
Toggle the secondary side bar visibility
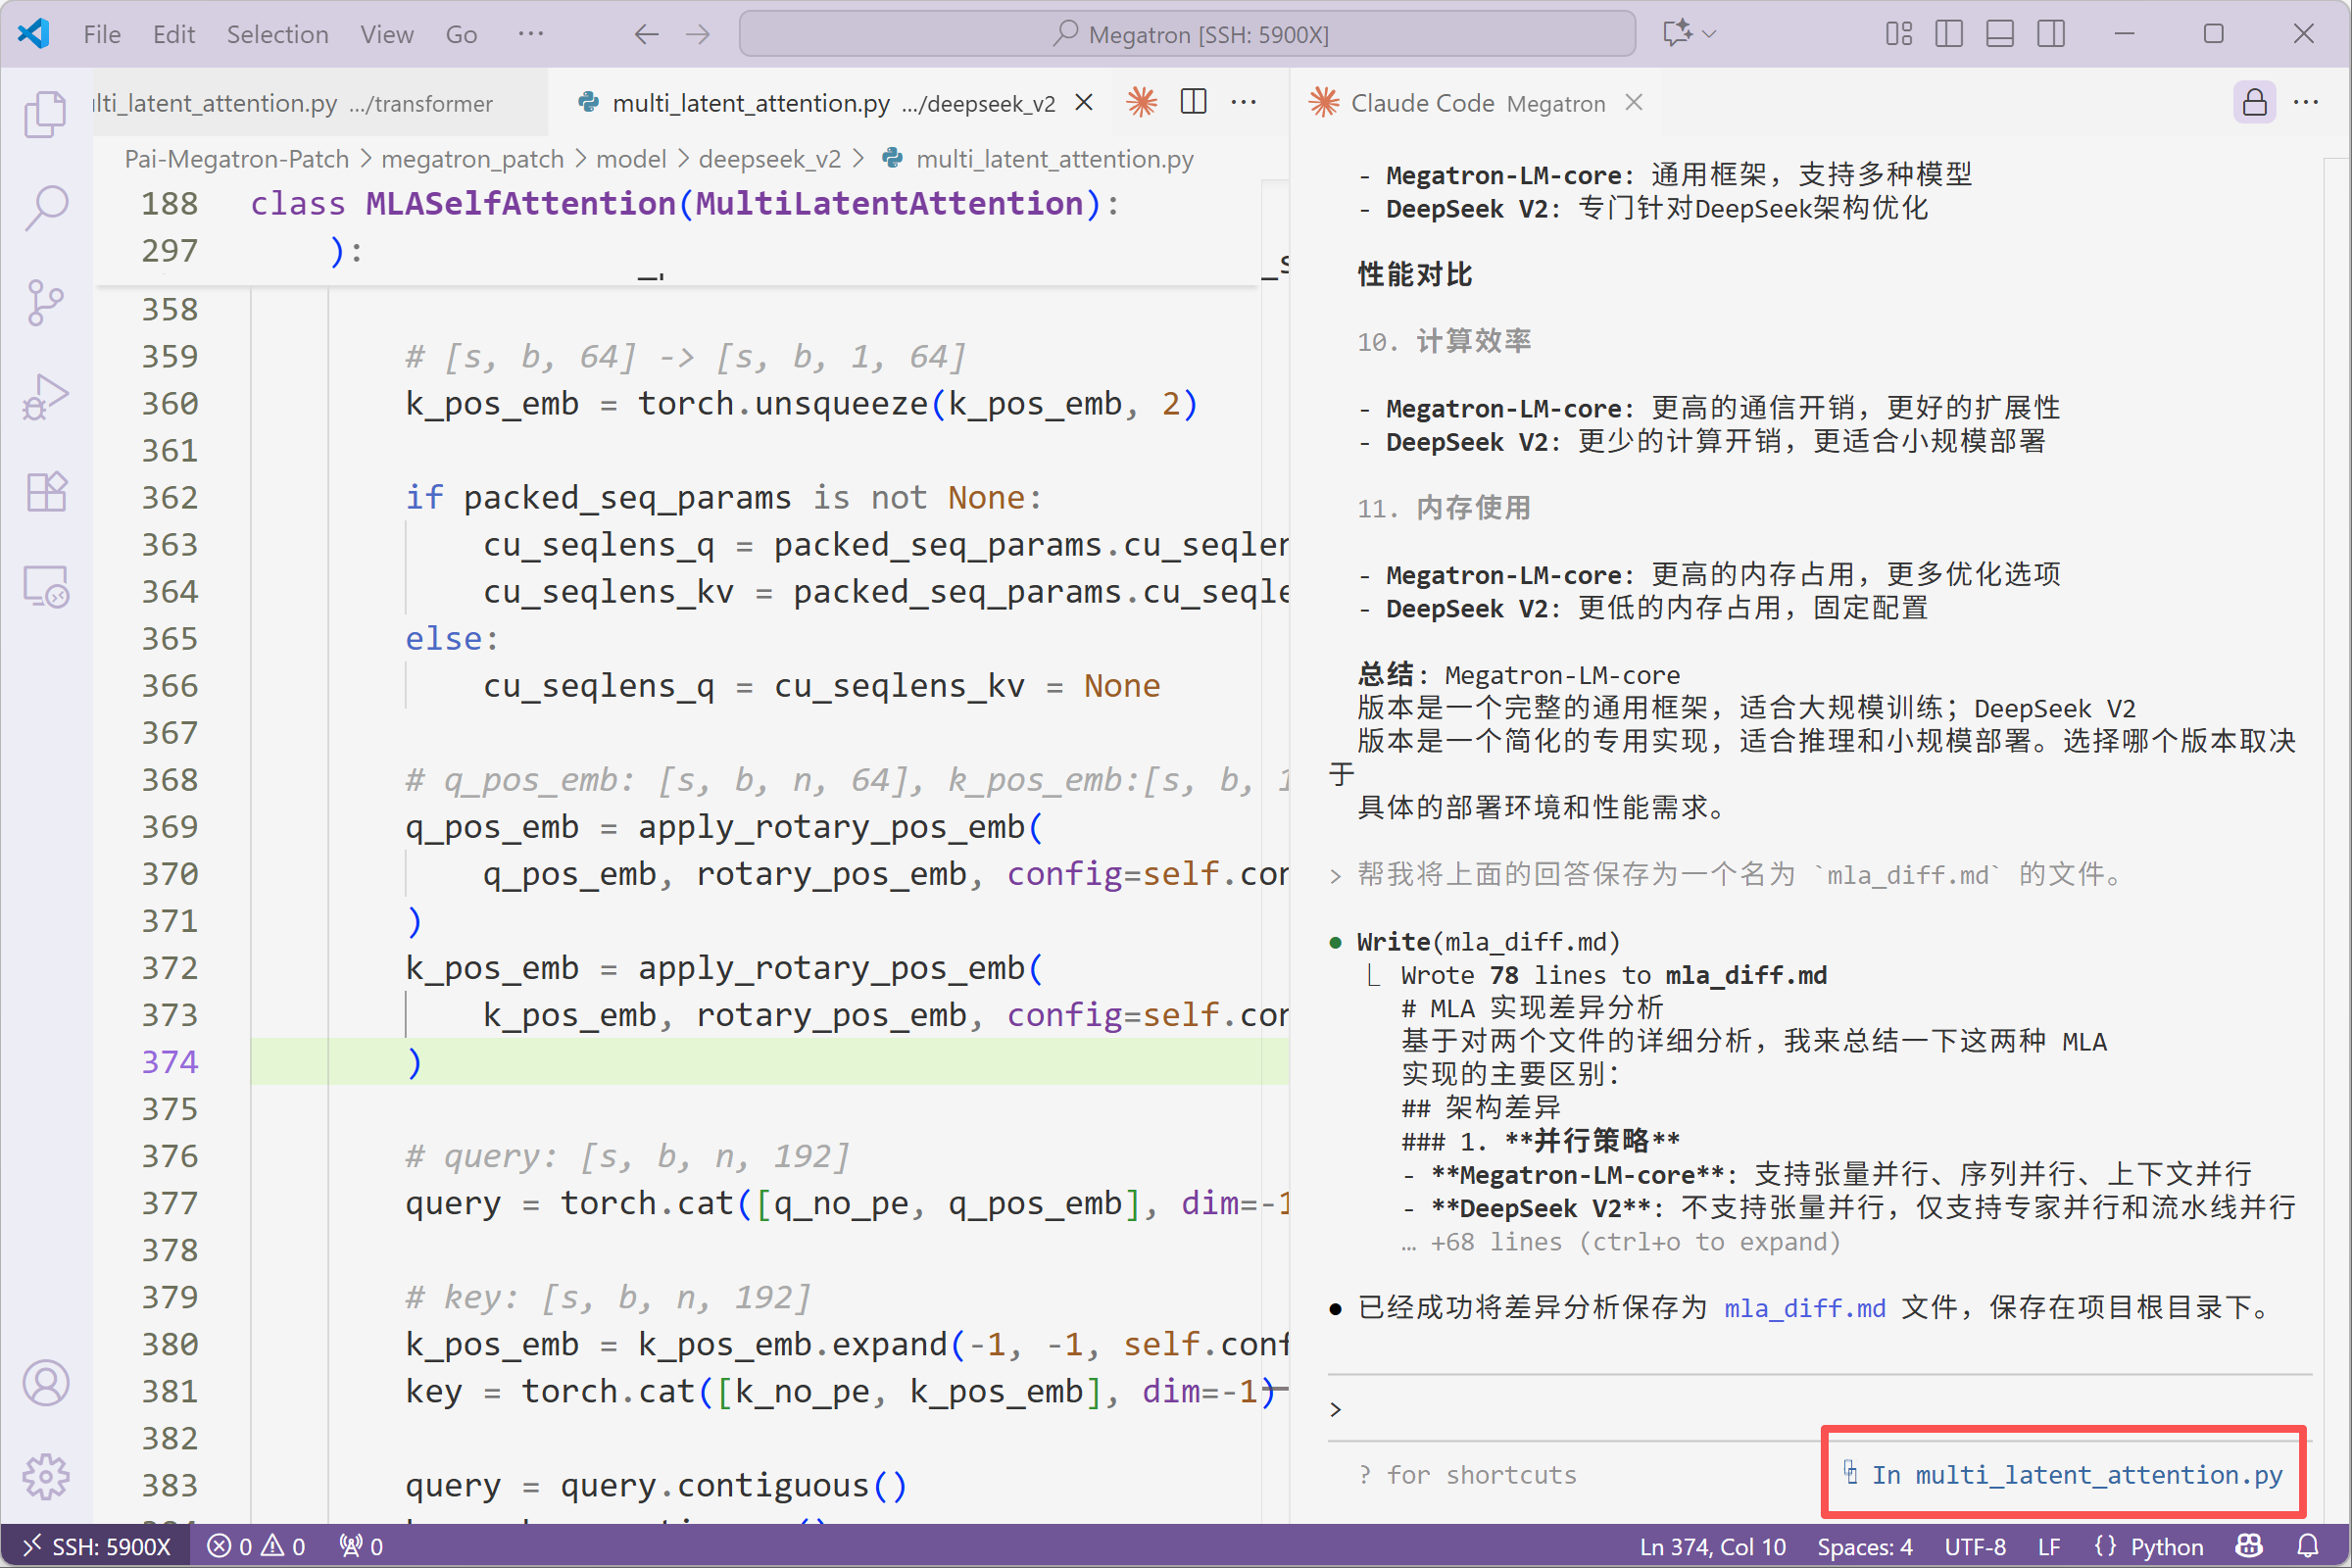click(x=2051, y=34)
